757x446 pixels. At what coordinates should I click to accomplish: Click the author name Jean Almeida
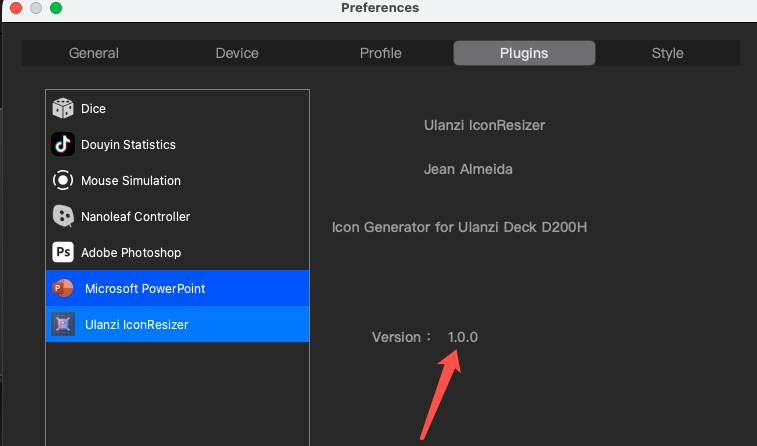[x=468, y=169]
